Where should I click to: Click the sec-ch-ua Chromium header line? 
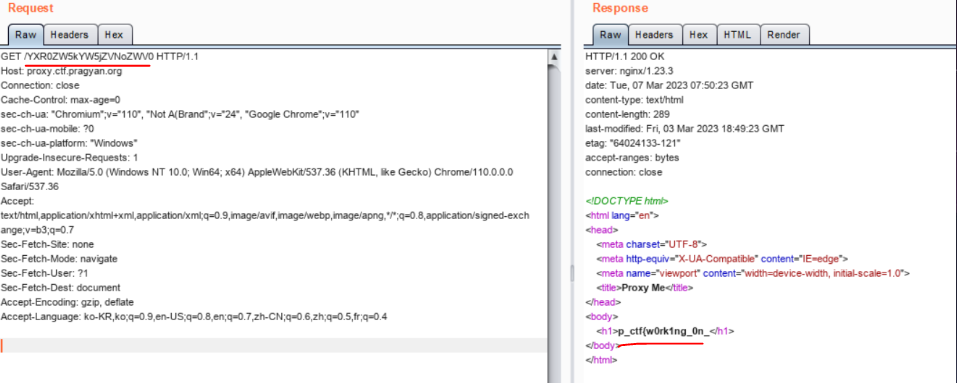pos(180,114)
